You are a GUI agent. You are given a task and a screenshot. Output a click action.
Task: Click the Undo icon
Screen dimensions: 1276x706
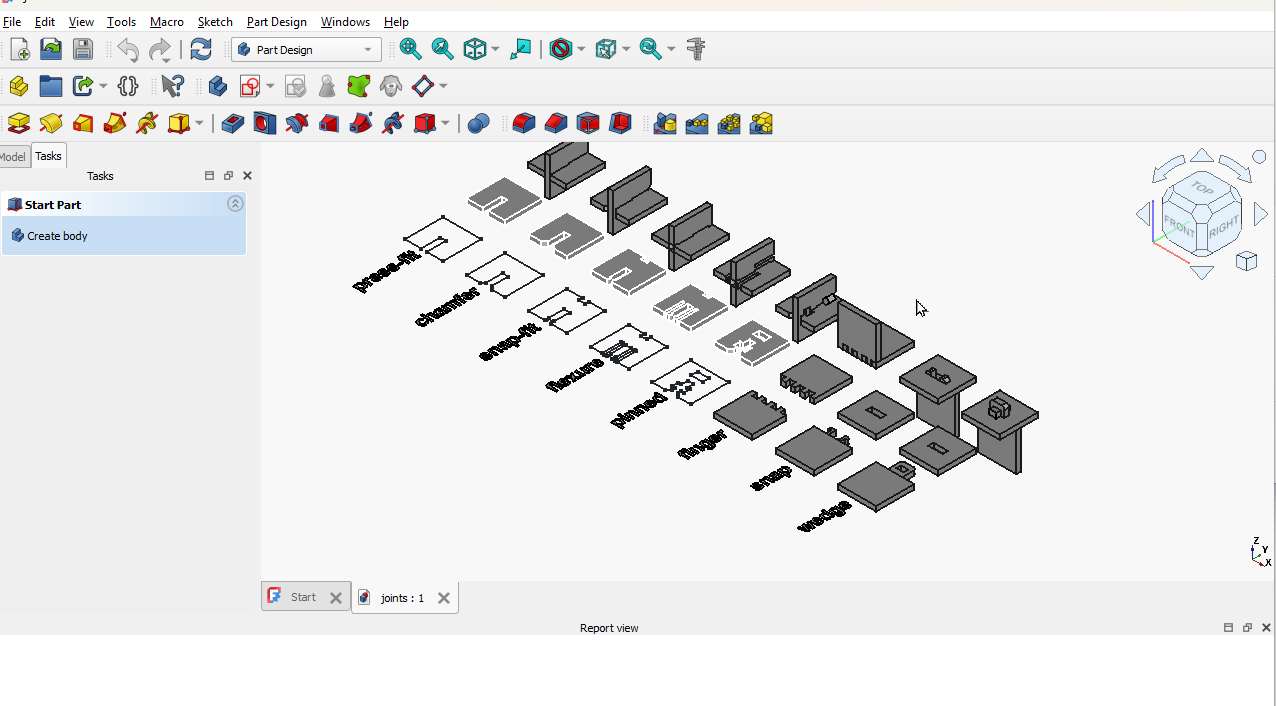[128, 48]
